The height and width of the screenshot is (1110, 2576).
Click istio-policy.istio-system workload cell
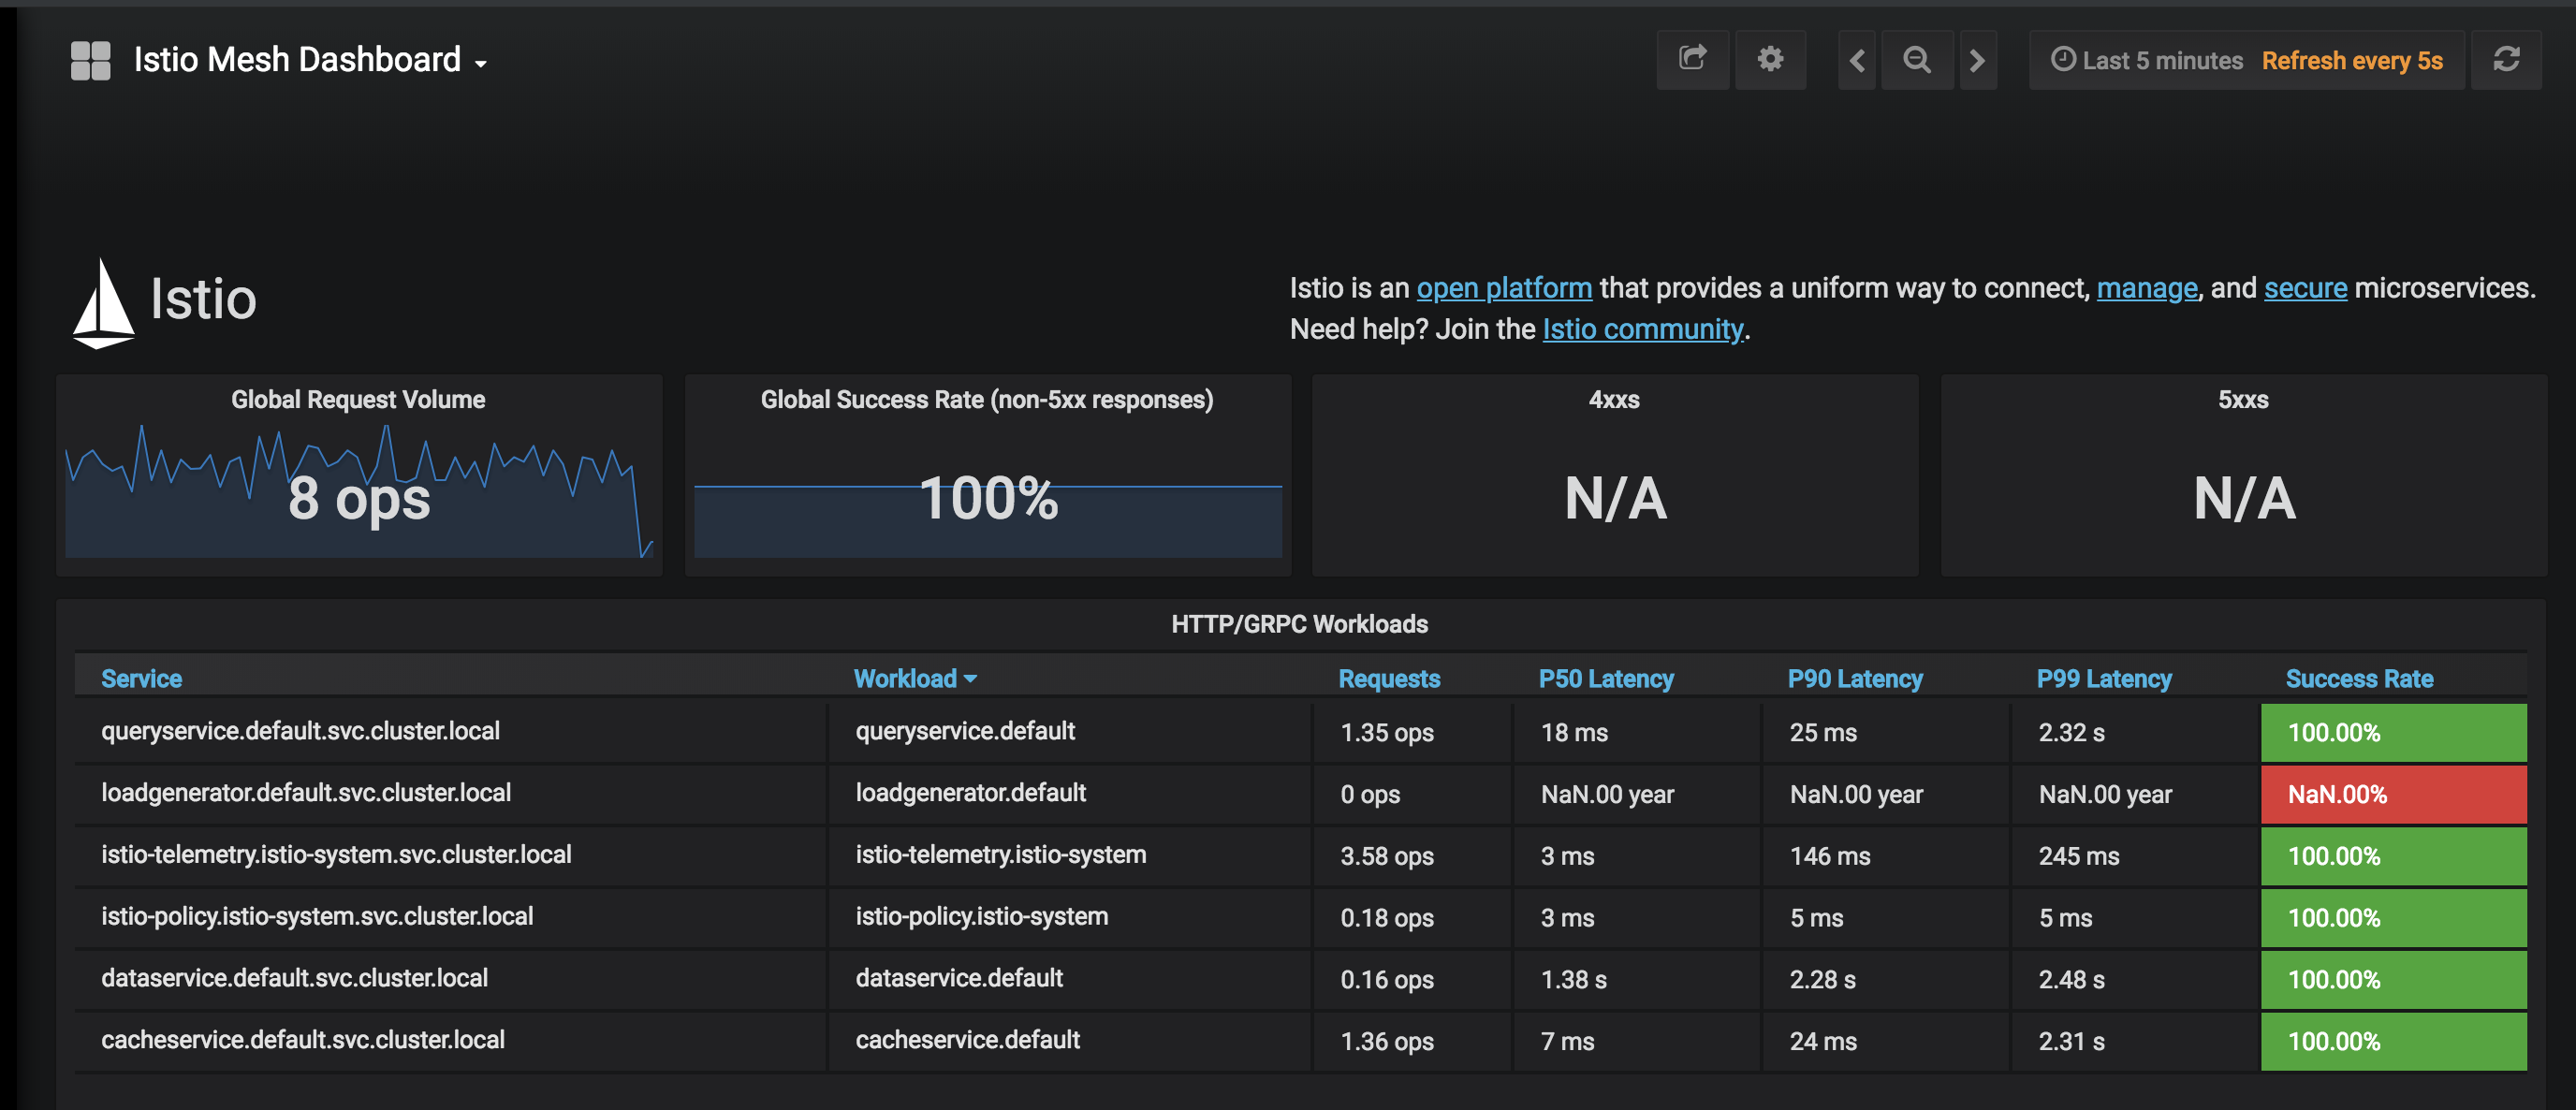1070,917
